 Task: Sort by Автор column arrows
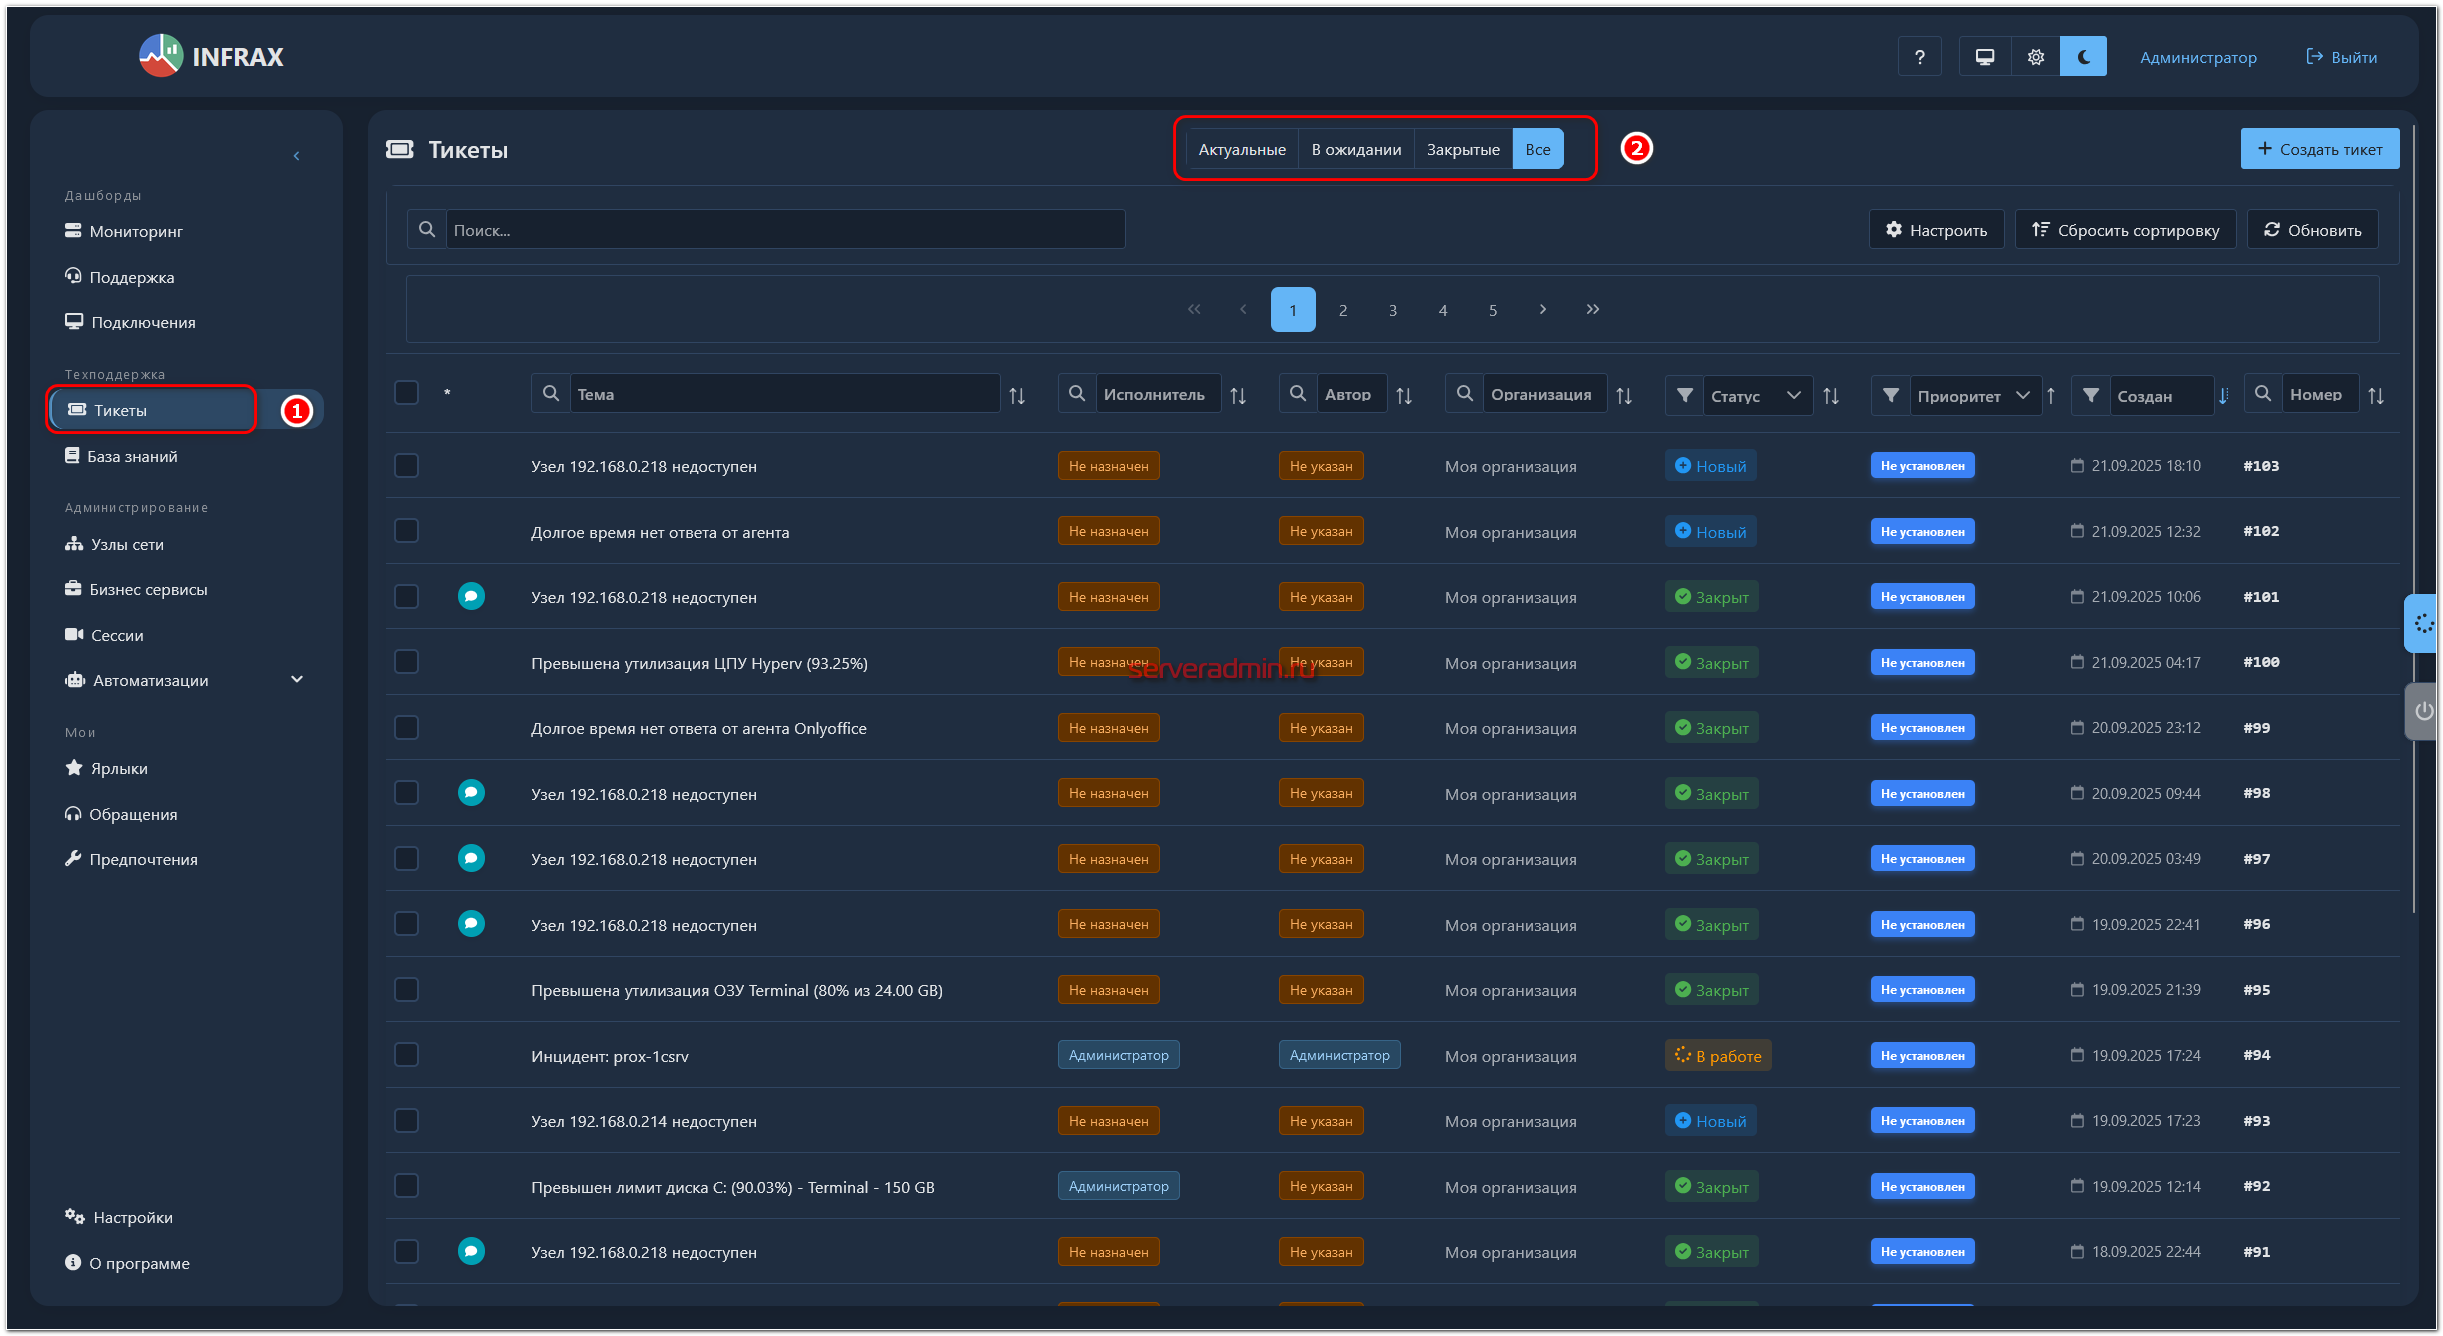coord(1404,396)
